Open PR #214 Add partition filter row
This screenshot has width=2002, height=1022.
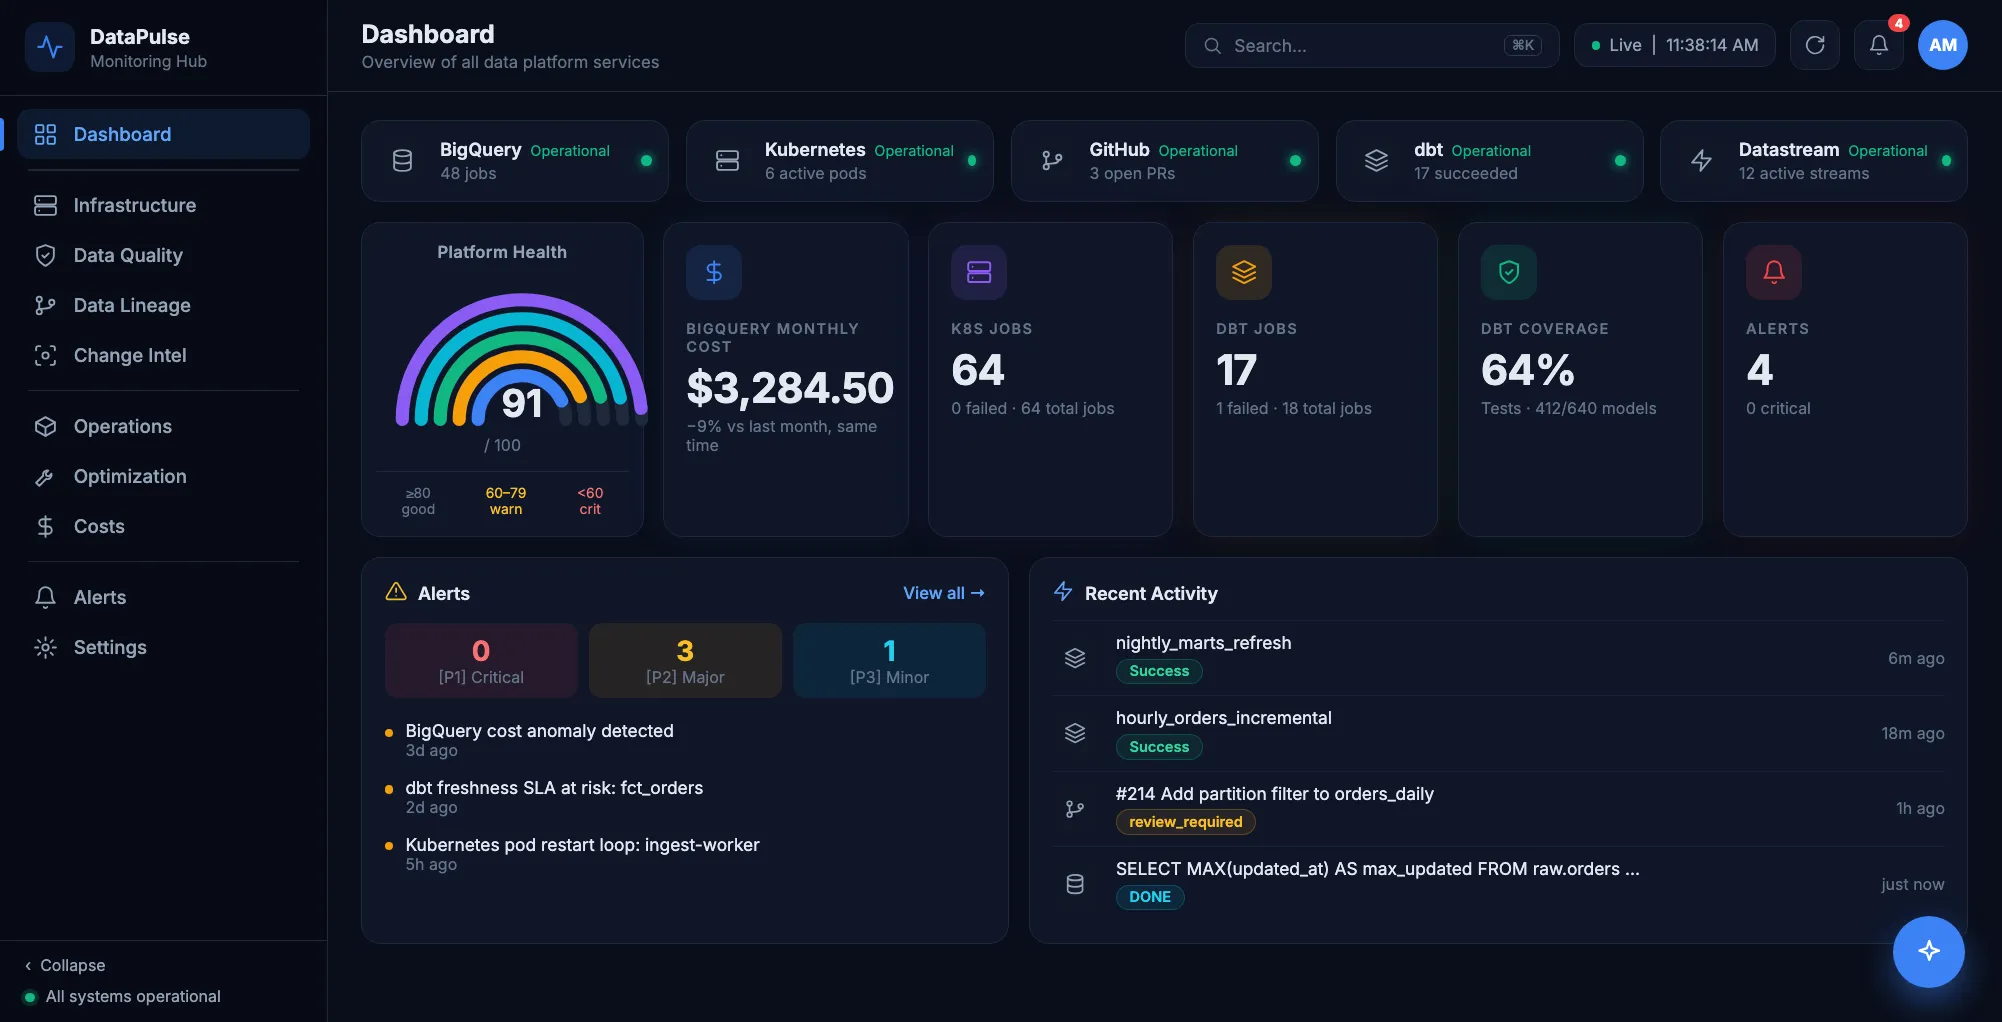[x=1498, y=808]
